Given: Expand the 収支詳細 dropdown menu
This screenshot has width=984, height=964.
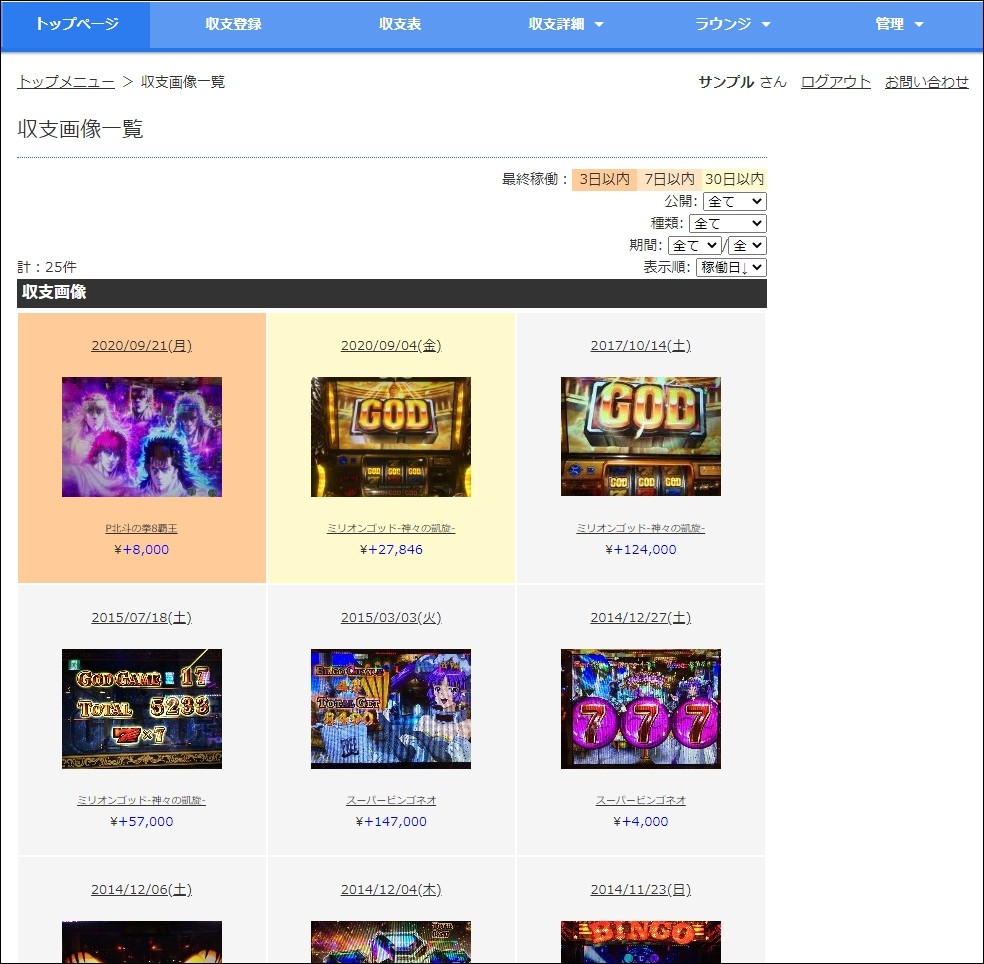Looking at the screenshot, I should (x=565, y=24).
